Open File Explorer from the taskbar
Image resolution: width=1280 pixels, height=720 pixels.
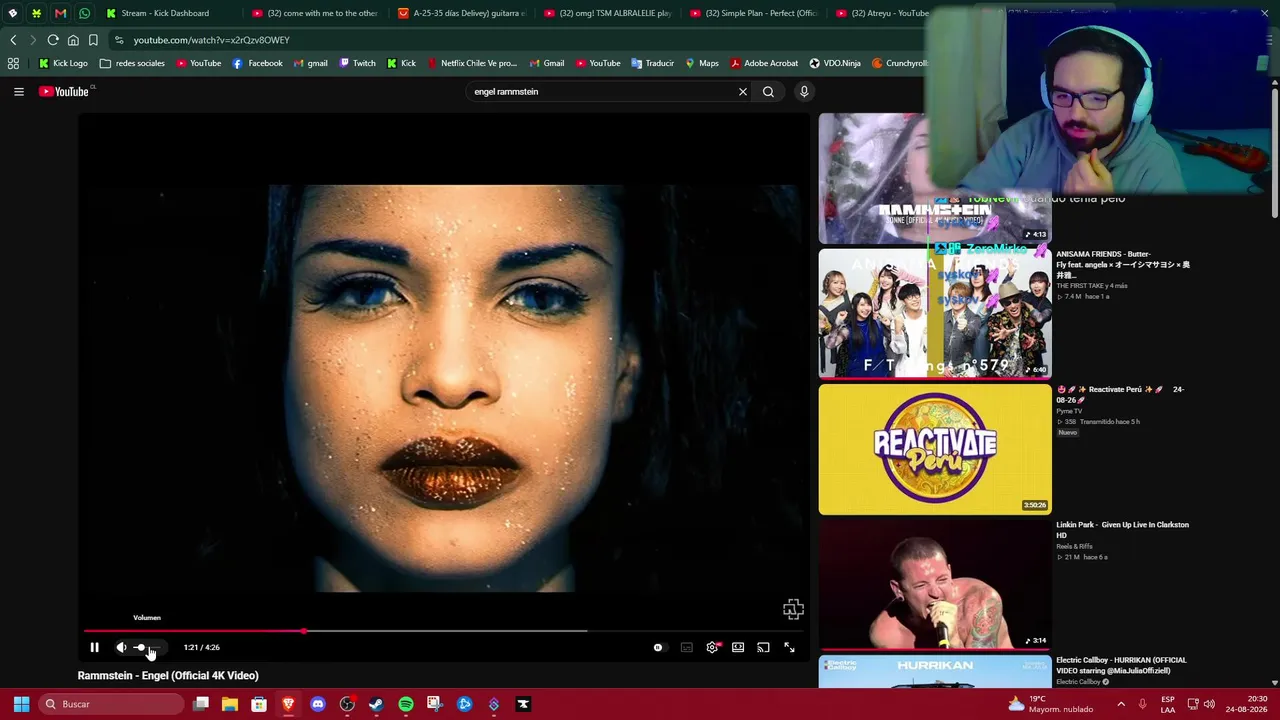(230, 704)
